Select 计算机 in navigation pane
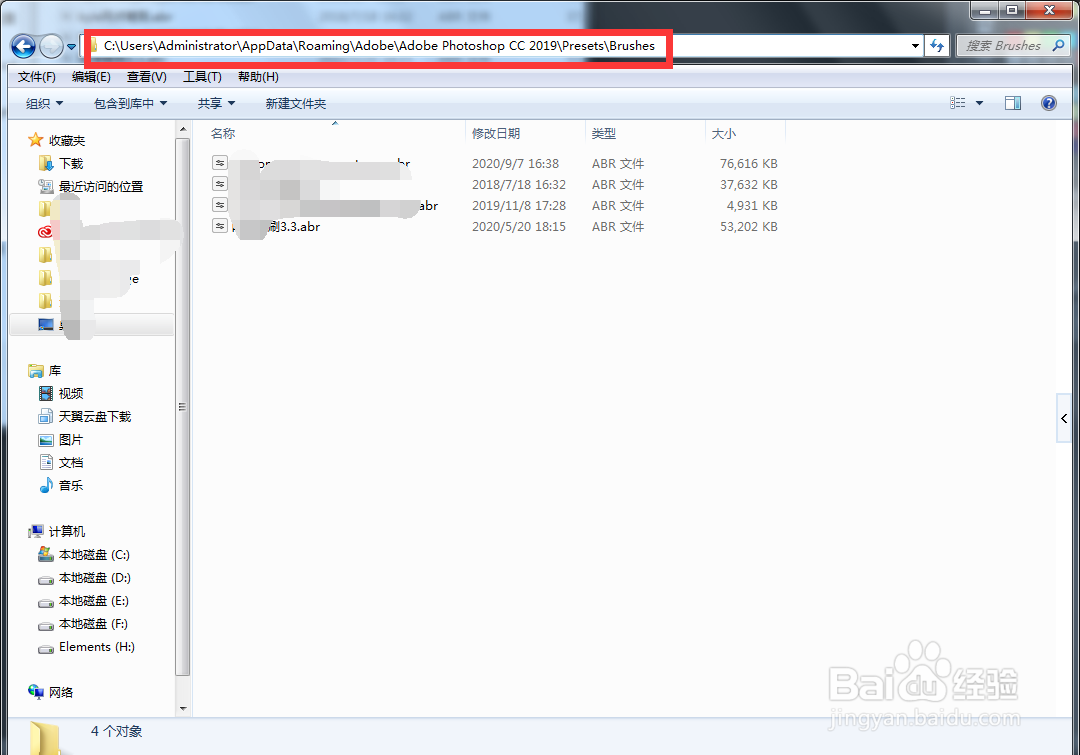The image size is (1080, 755). pos(67,532)
